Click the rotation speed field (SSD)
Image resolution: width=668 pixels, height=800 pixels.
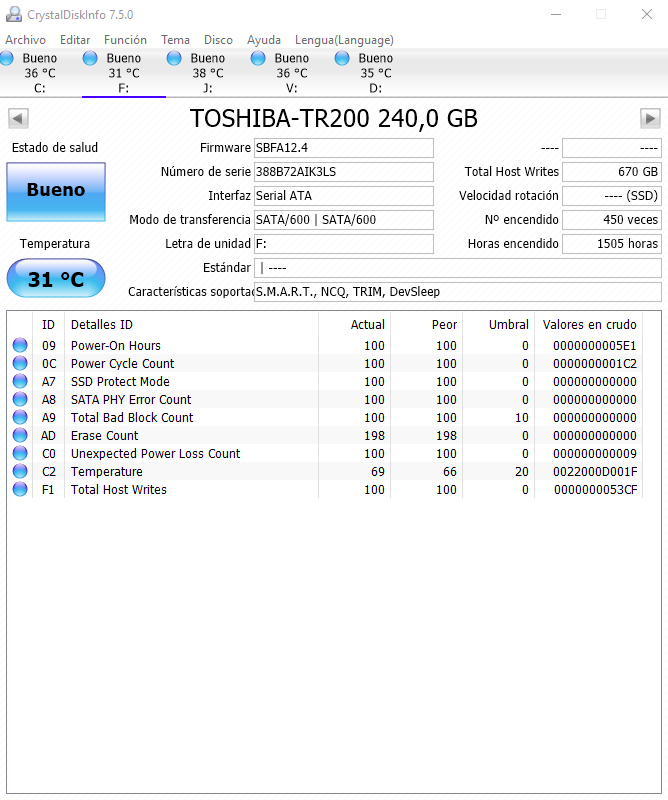[612, 196]
